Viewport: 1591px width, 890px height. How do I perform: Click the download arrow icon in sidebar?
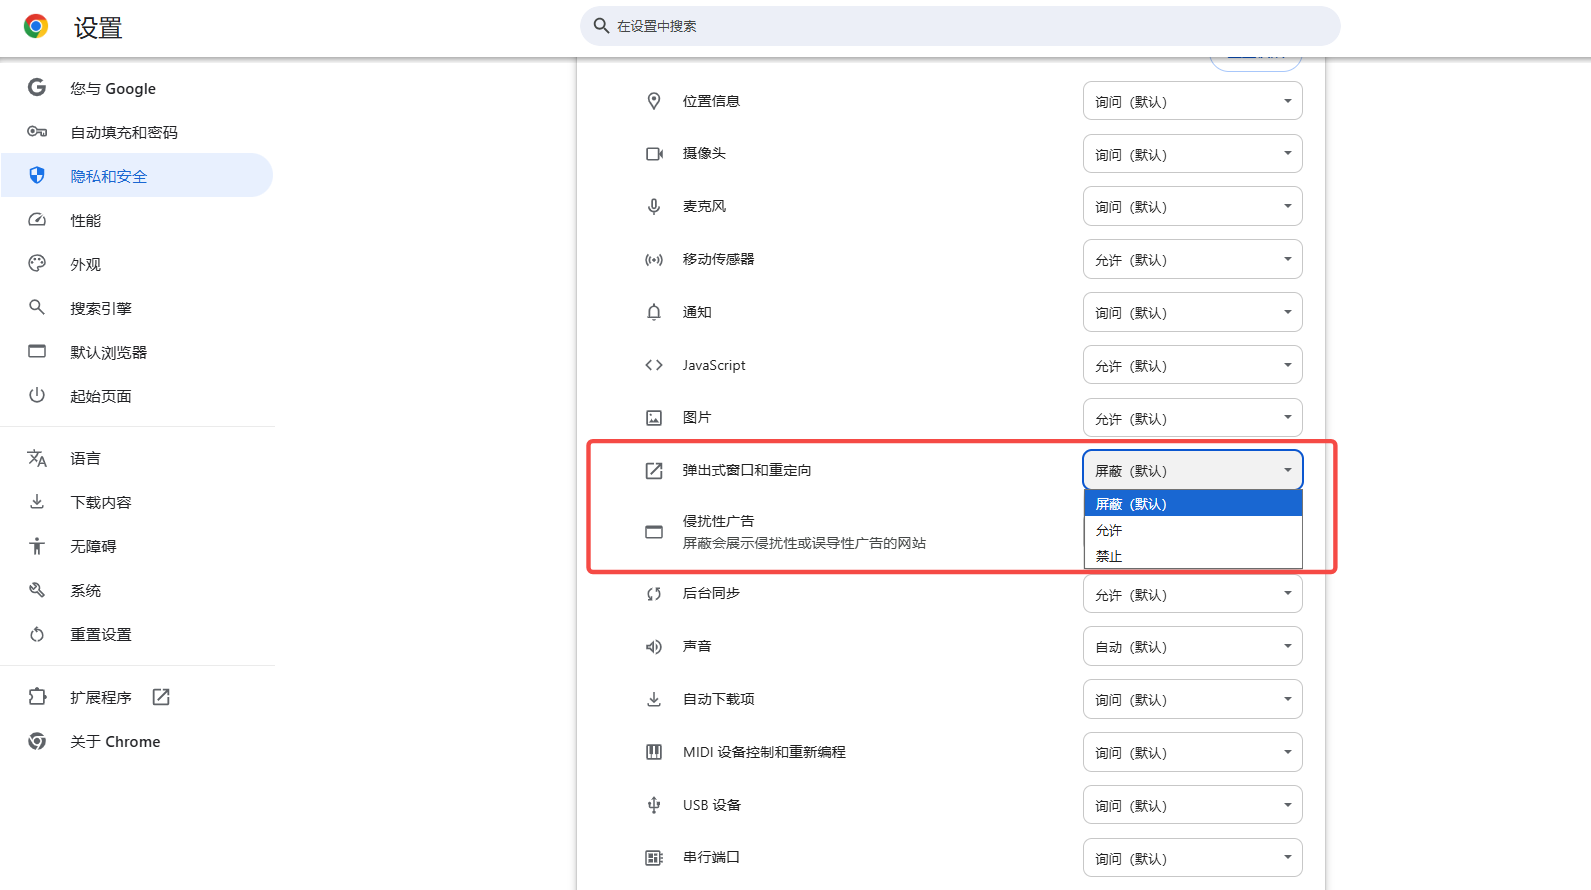tap(37, 502)
